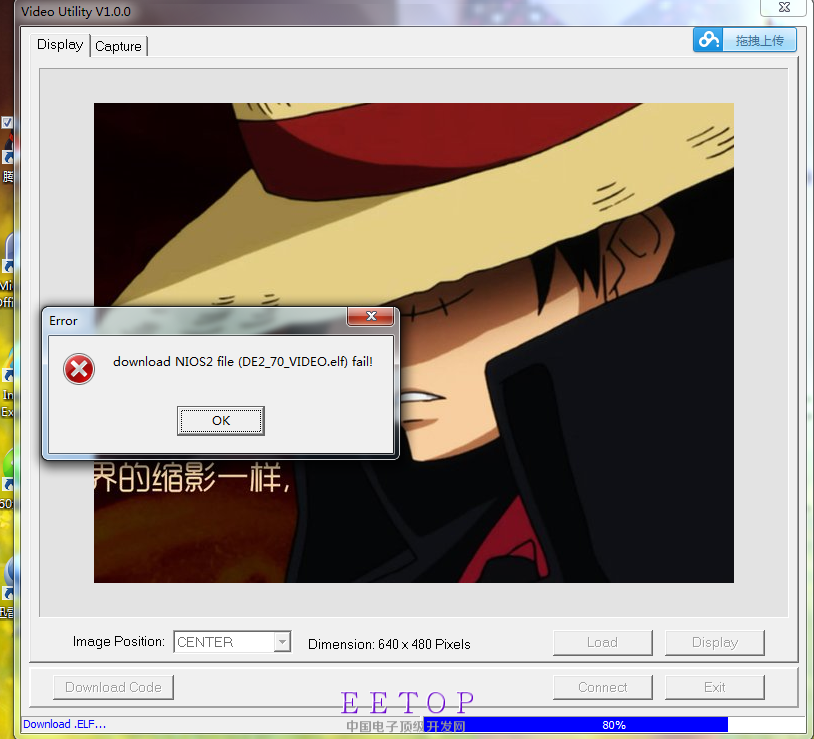The height and width of the screenshot is (739, 814).
Task: Toggle the desktop checkbox at left edge
Action: 7,122
